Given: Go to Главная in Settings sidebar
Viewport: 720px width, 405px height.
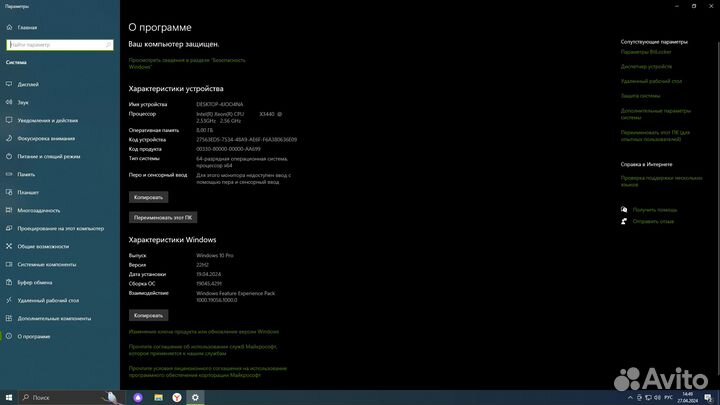Looking at the screenshot, I should (x=22, y=28).
